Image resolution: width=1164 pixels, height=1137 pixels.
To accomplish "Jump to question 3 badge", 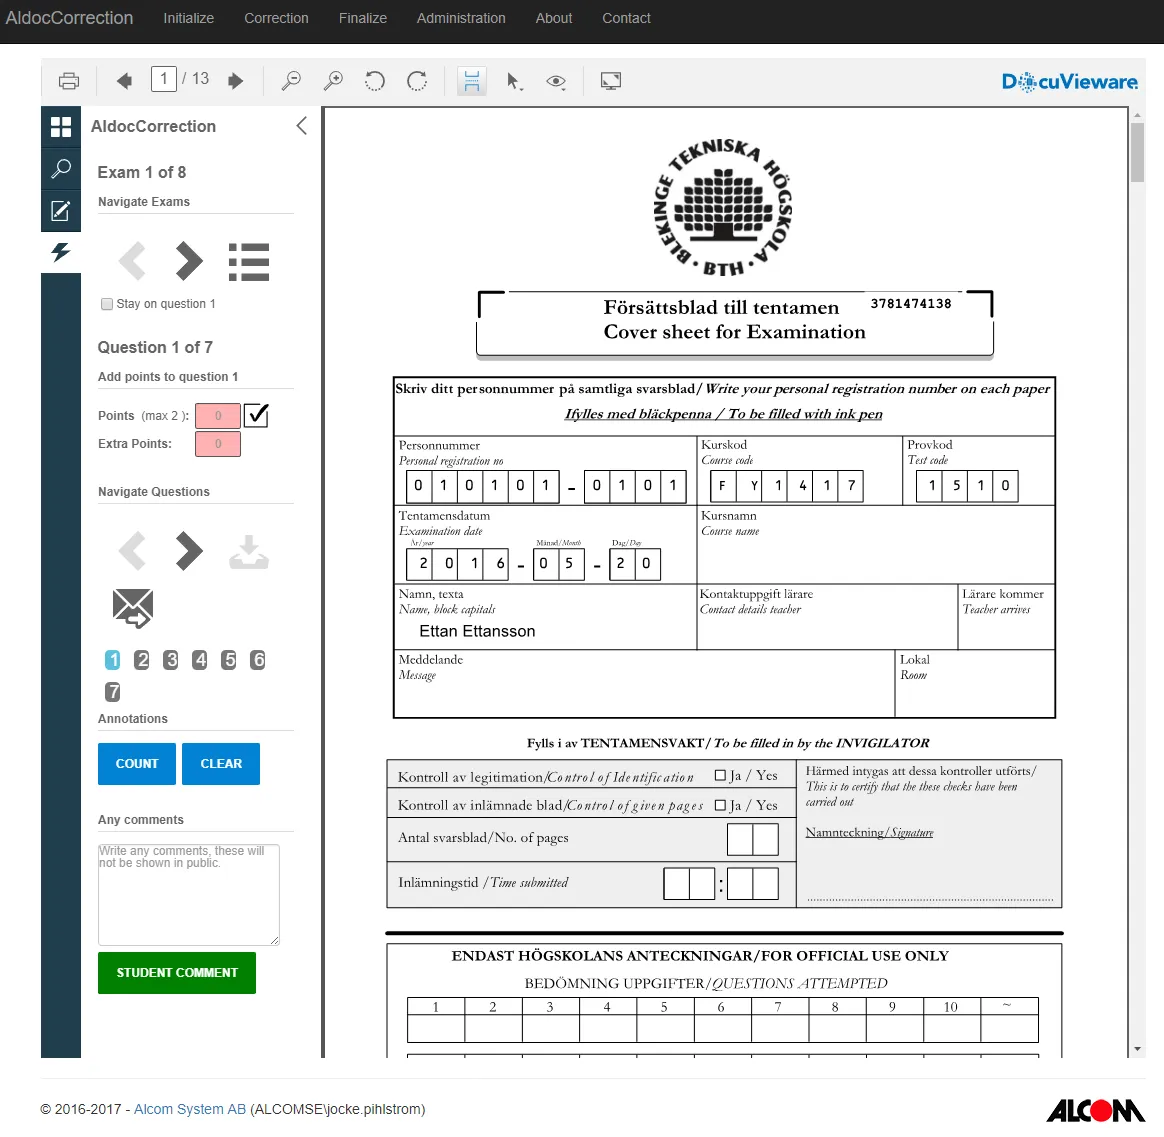I will click(x=171, y=660).
